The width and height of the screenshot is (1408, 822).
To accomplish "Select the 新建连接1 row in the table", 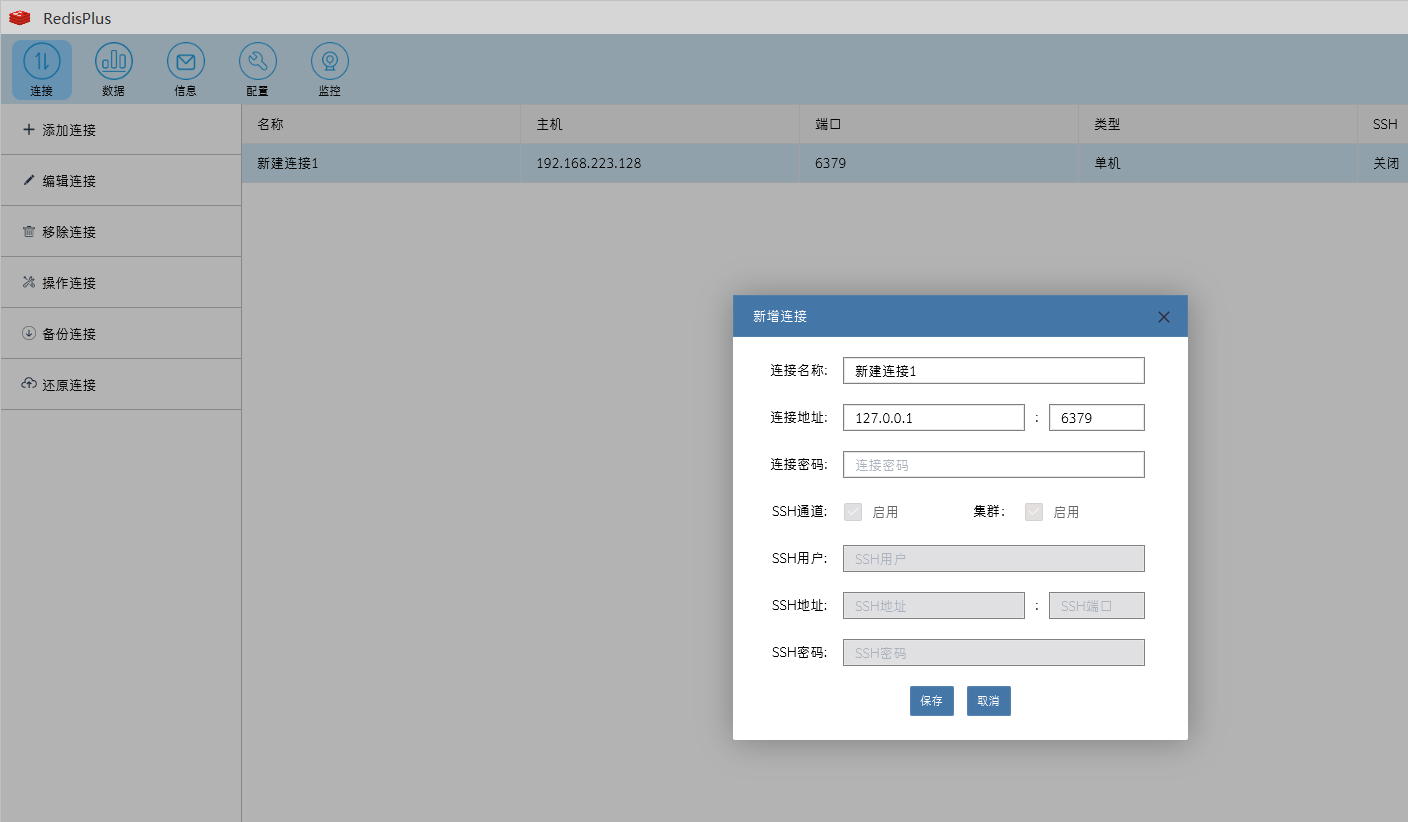I will click(x=825, y=163).
